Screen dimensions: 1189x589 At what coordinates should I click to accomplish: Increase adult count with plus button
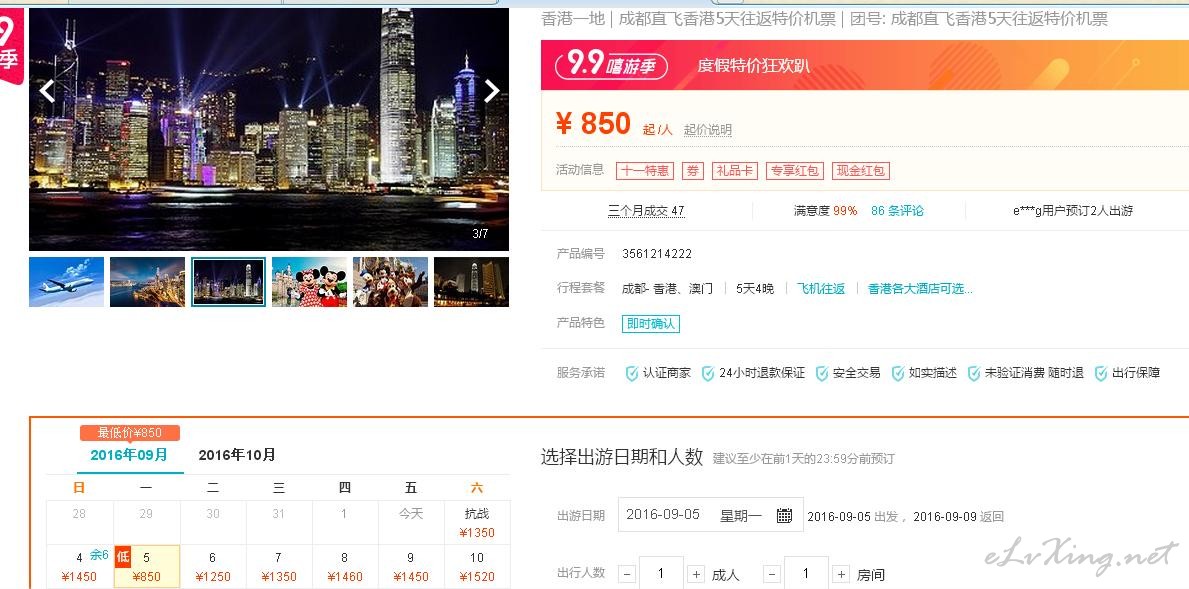pyautogui.click(x=696, y=575)
